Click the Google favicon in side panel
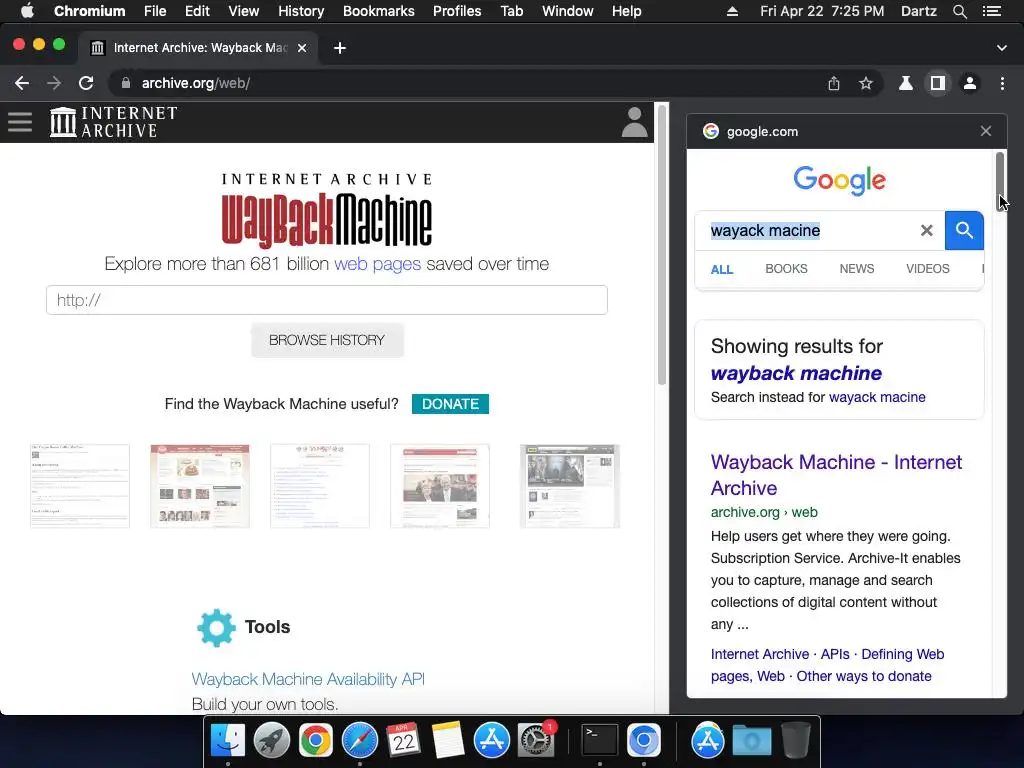1024x768 pixels. (x=711, y=131)
